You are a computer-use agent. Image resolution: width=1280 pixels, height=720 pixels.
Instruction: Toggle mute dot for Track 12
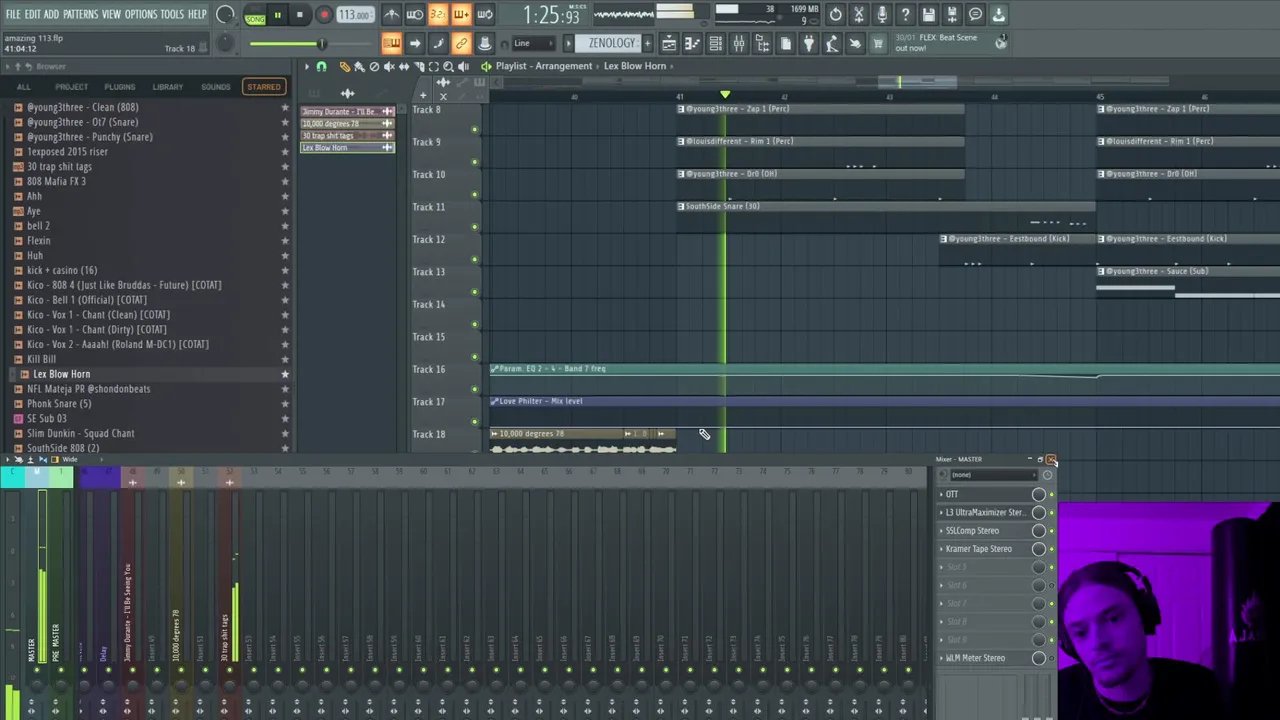click(474, 259)
